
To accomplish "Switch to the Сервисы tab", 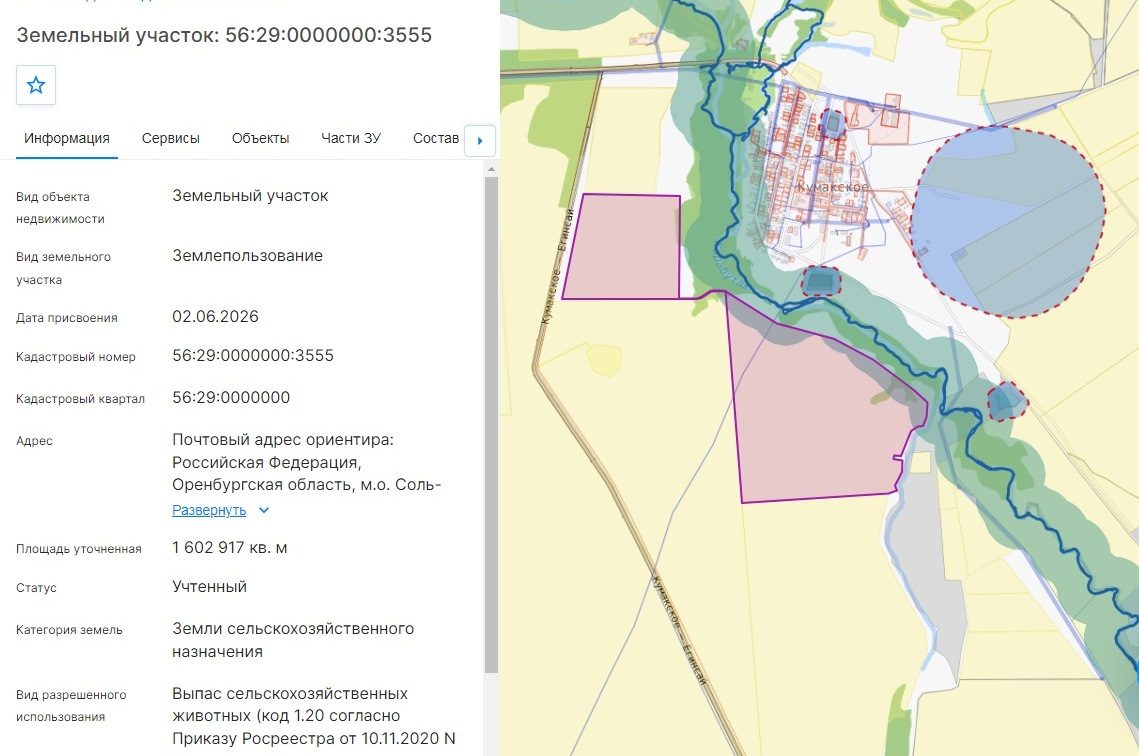I will (x=171, y=138).
